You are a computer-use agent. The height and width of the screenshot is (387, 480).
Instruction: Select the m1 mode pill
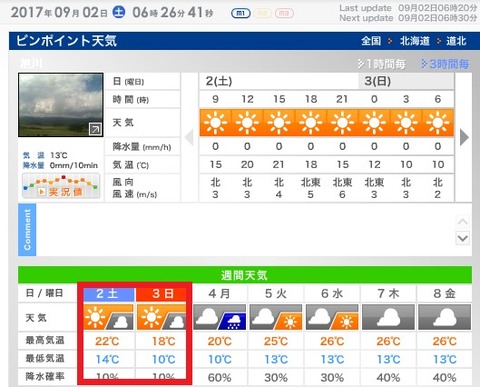tap(241, 13)
